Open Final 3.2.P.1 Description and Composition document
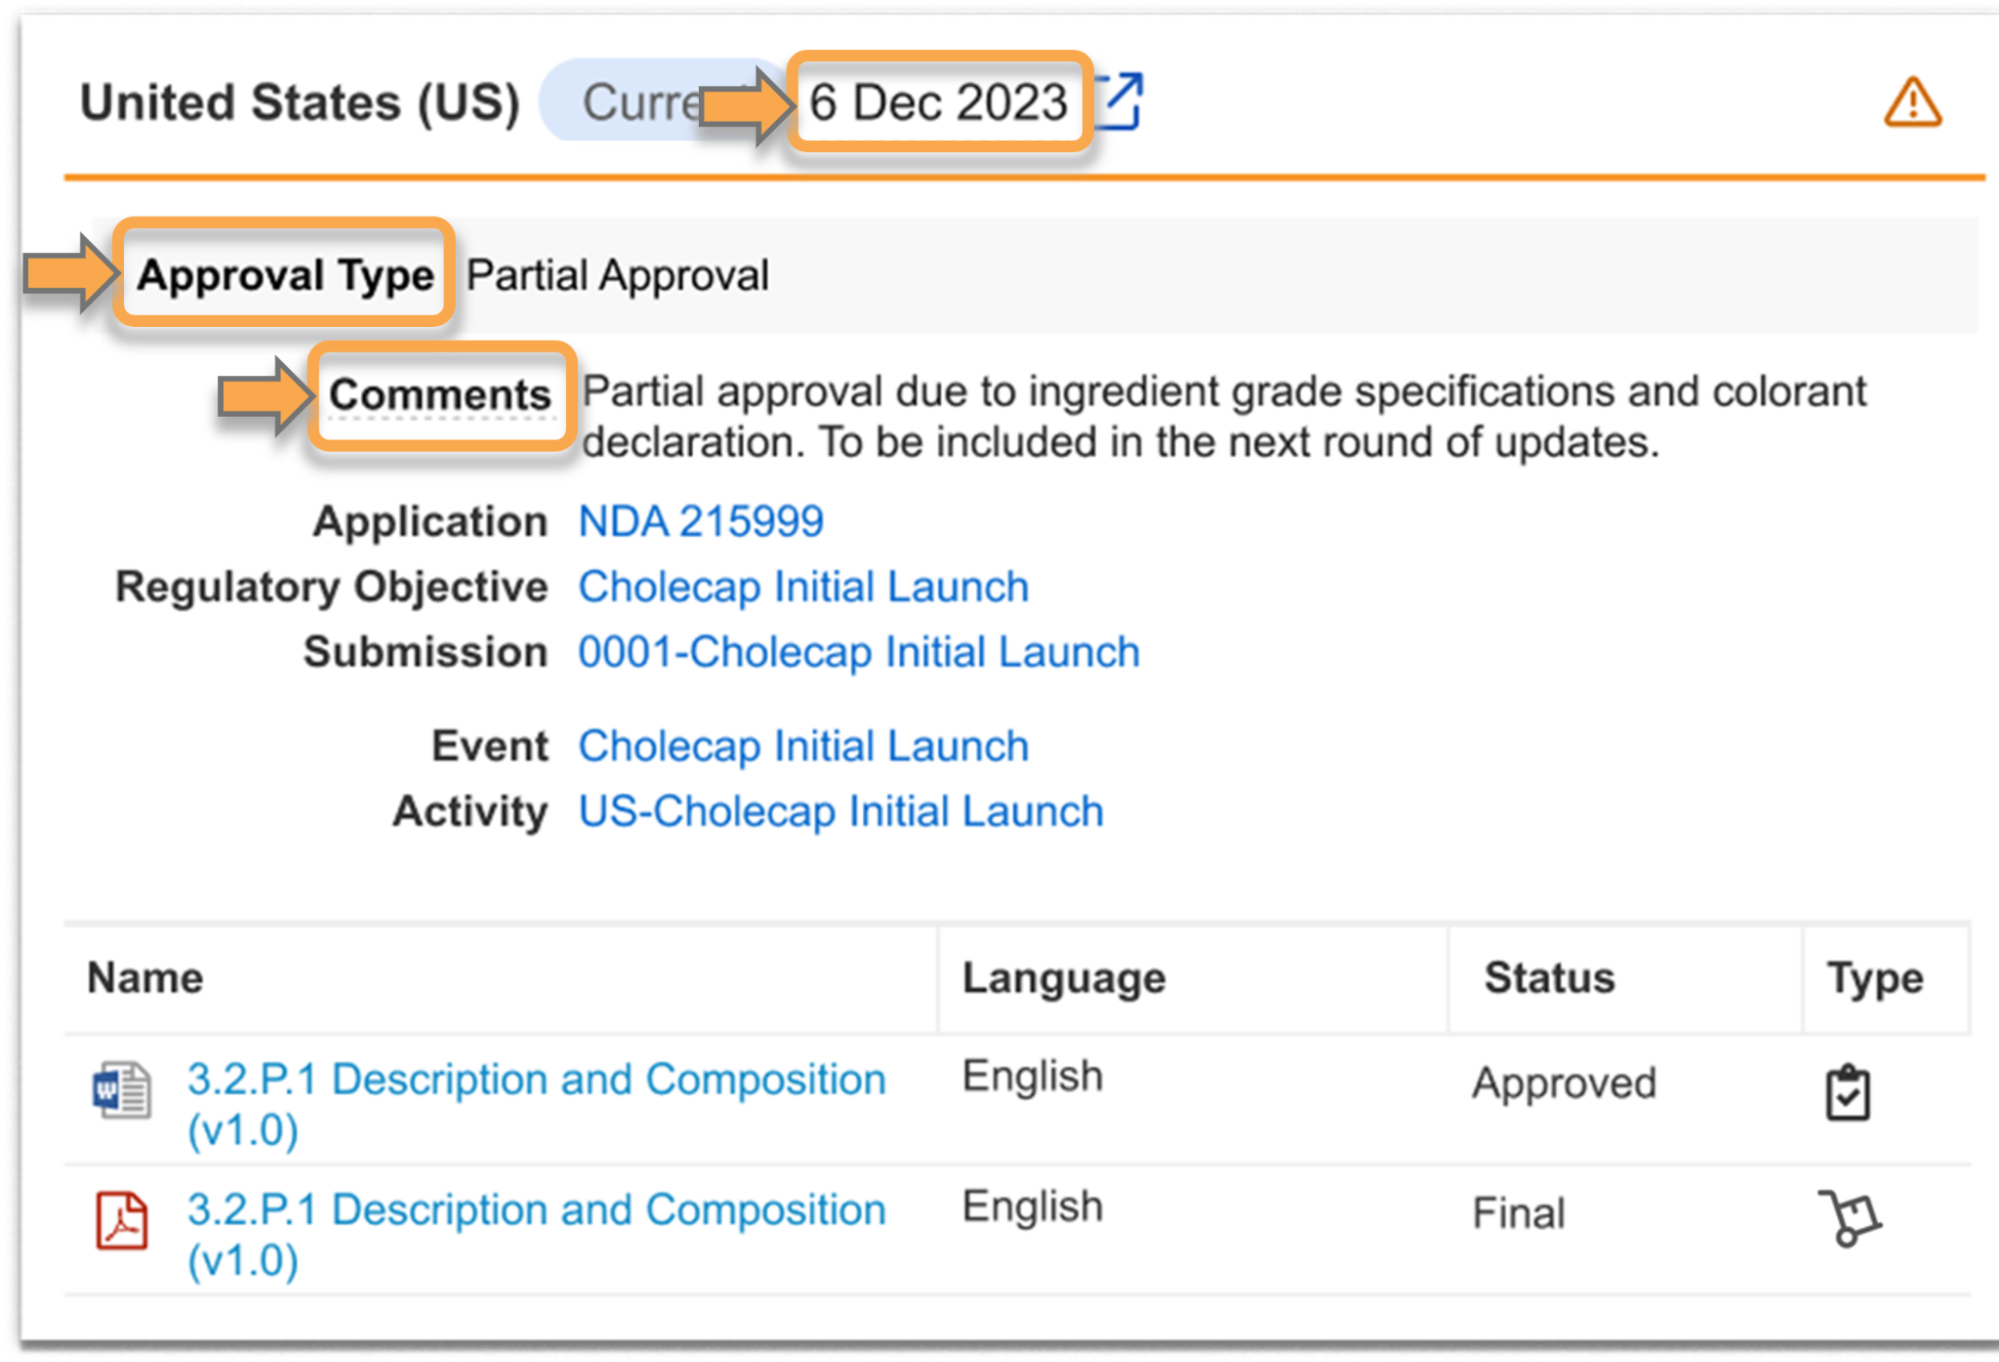This screenshot has width=1999, height=1362. tap(536, 1211)
